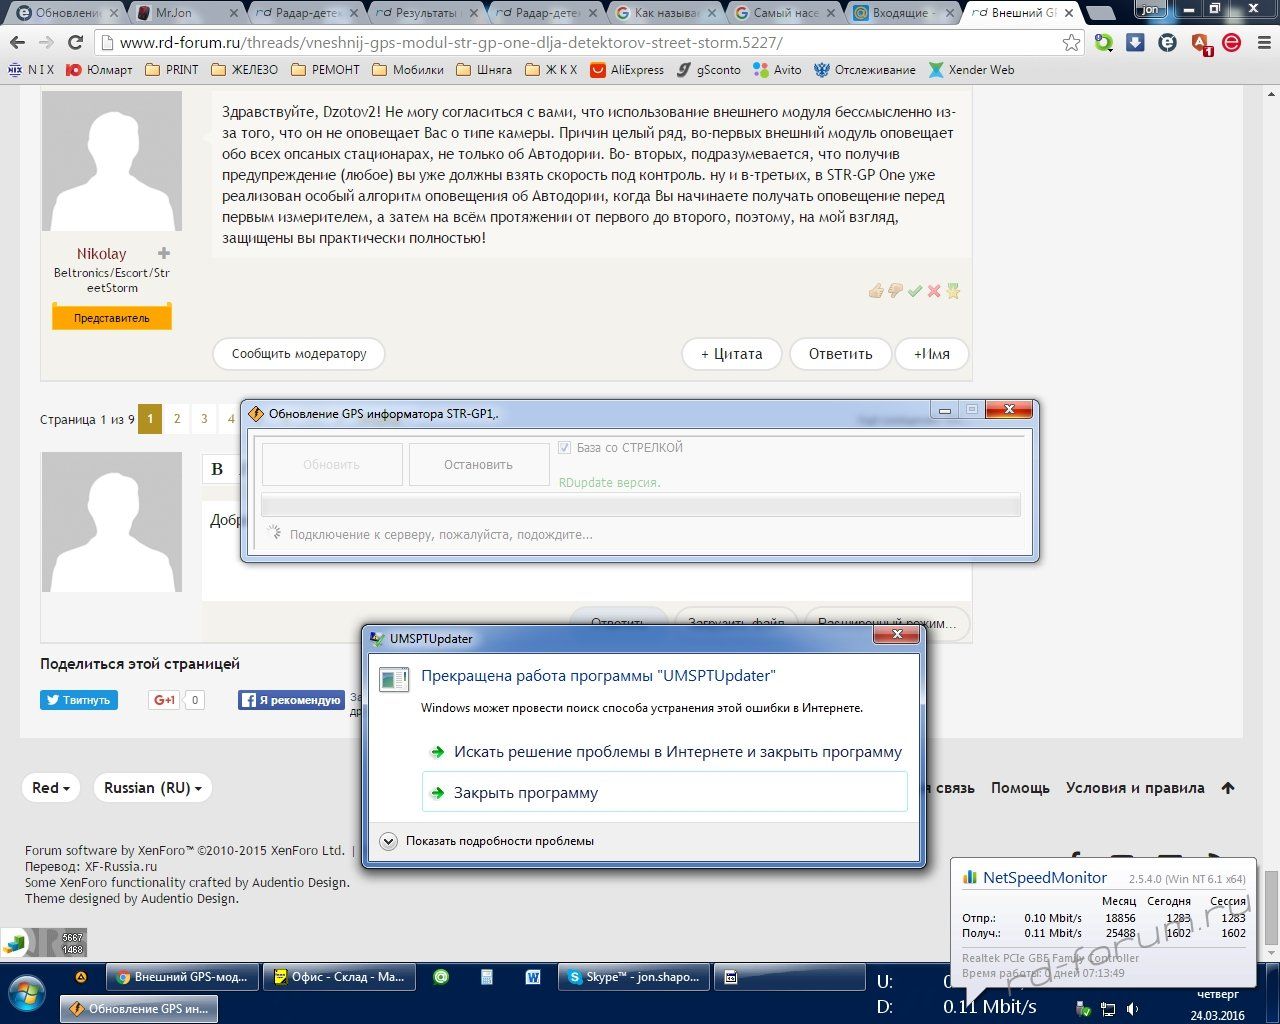Image resolution: width=1280 pixels, height=1024 pixels.
Task: Click "Искать решение проблемы в Интернете" option
Action: pos(677,752)
